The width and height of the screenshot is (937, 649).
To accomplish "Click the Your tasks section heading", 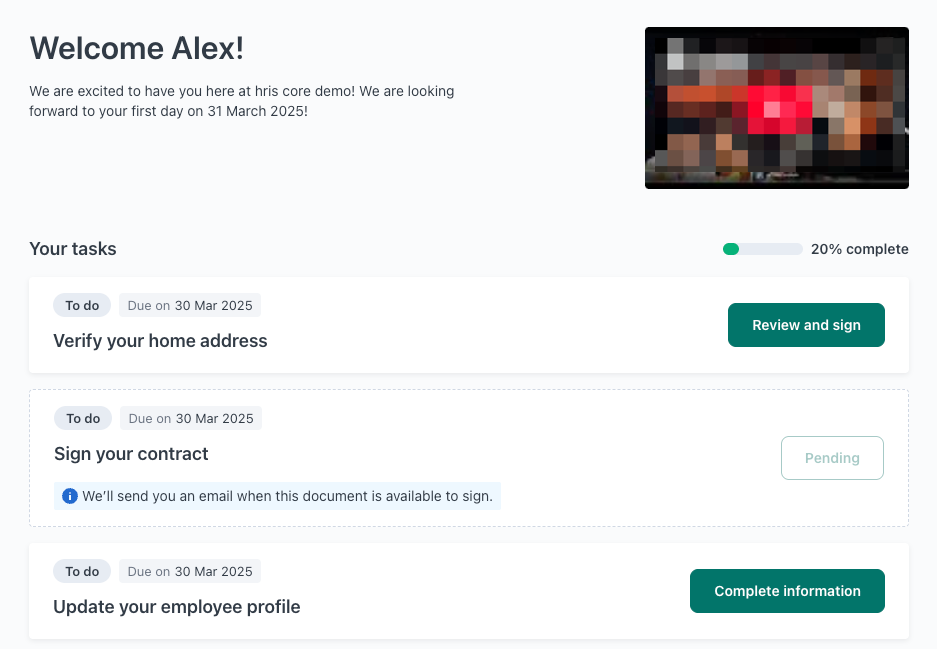I will [73, 249].
